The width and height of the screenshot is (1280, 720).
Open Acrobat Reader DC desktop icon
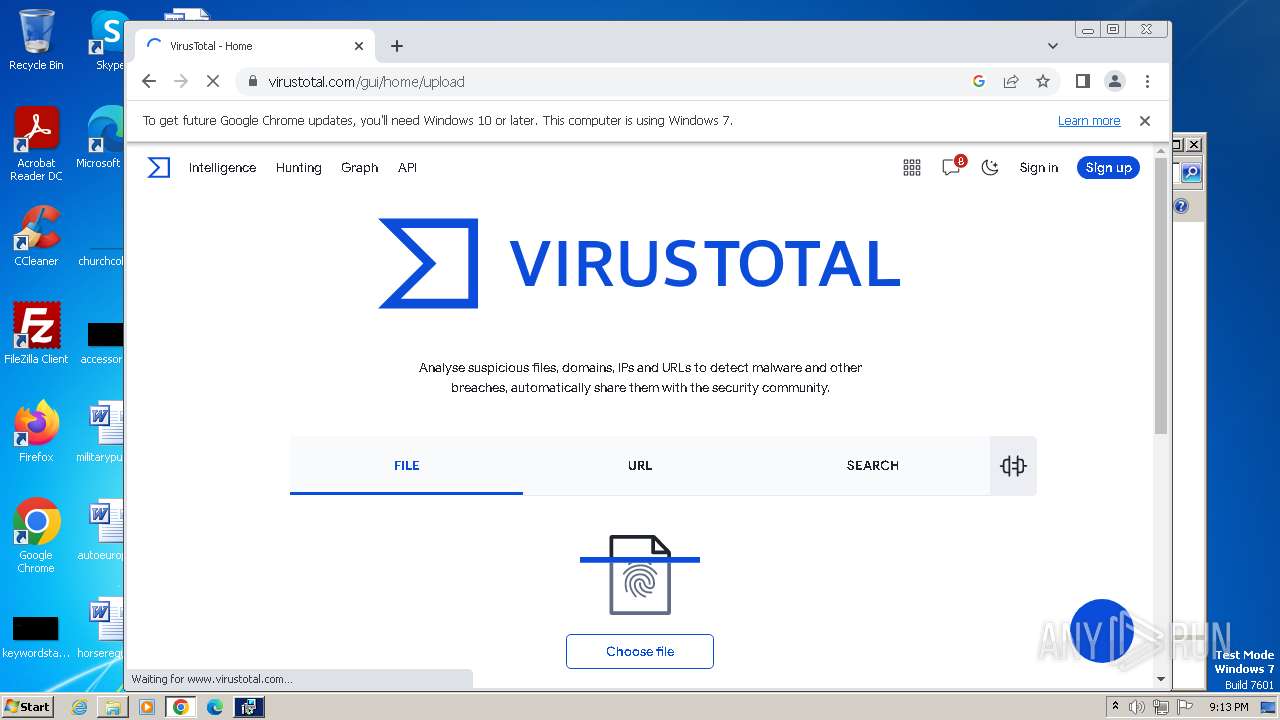pos(36,145)
